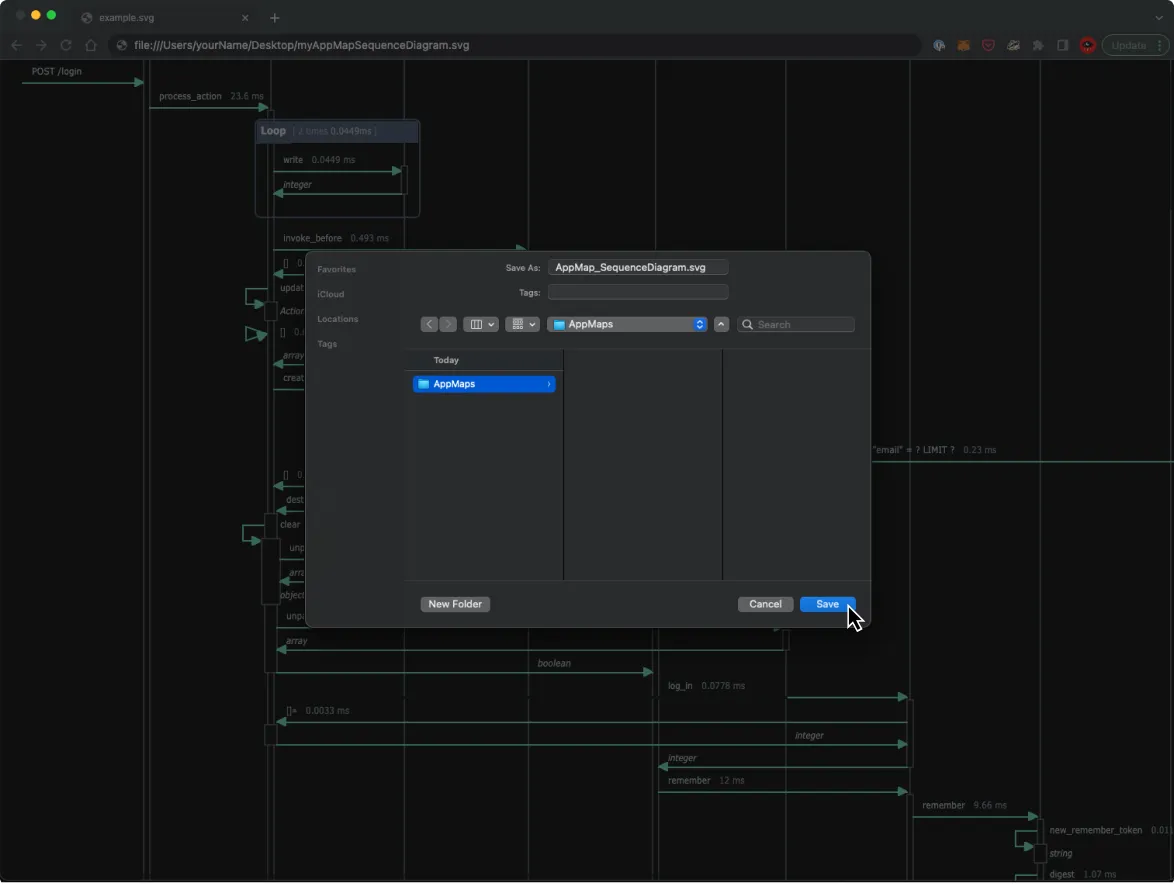Click the Save button in the dialog
This screenshot has width=1174, height=885.
(x=827, y=604)
